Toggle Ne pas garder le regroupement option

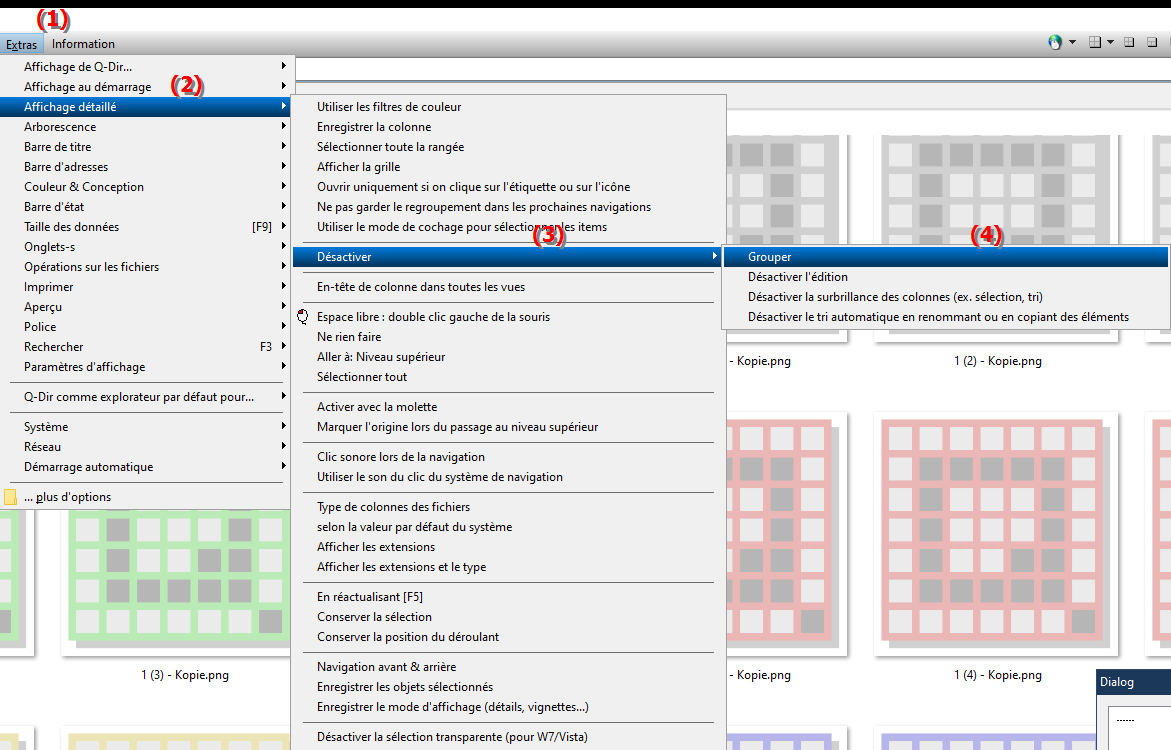[507, 208]
